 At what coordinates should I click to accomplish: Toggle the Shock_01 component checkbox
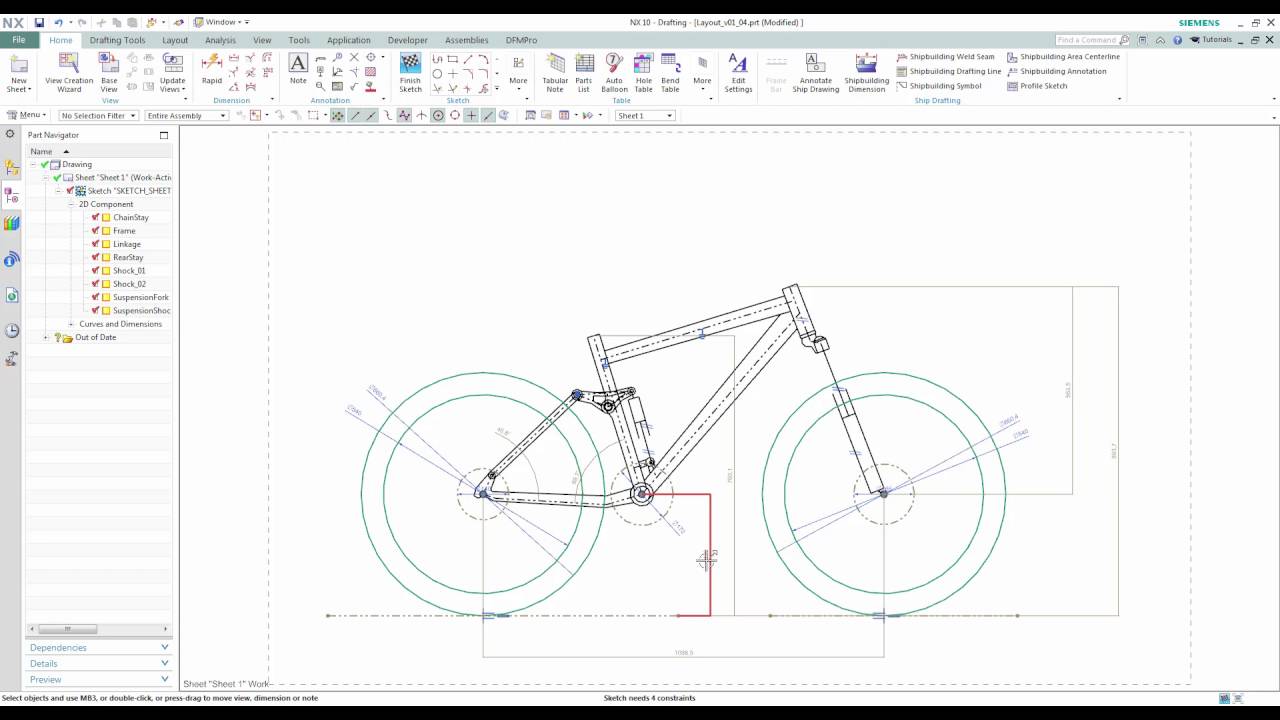click(96, 271)
